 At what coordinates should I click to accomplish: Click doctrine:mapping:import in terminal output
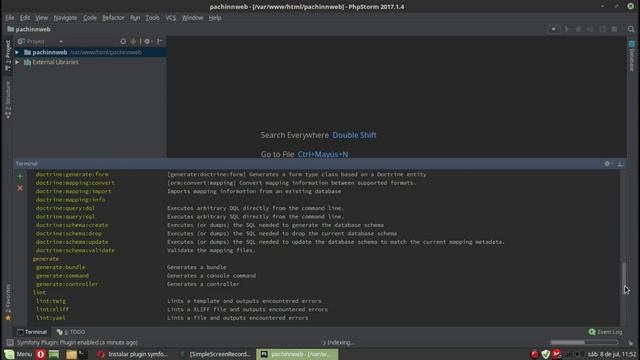pyautogui.click(x=73, y=191)
